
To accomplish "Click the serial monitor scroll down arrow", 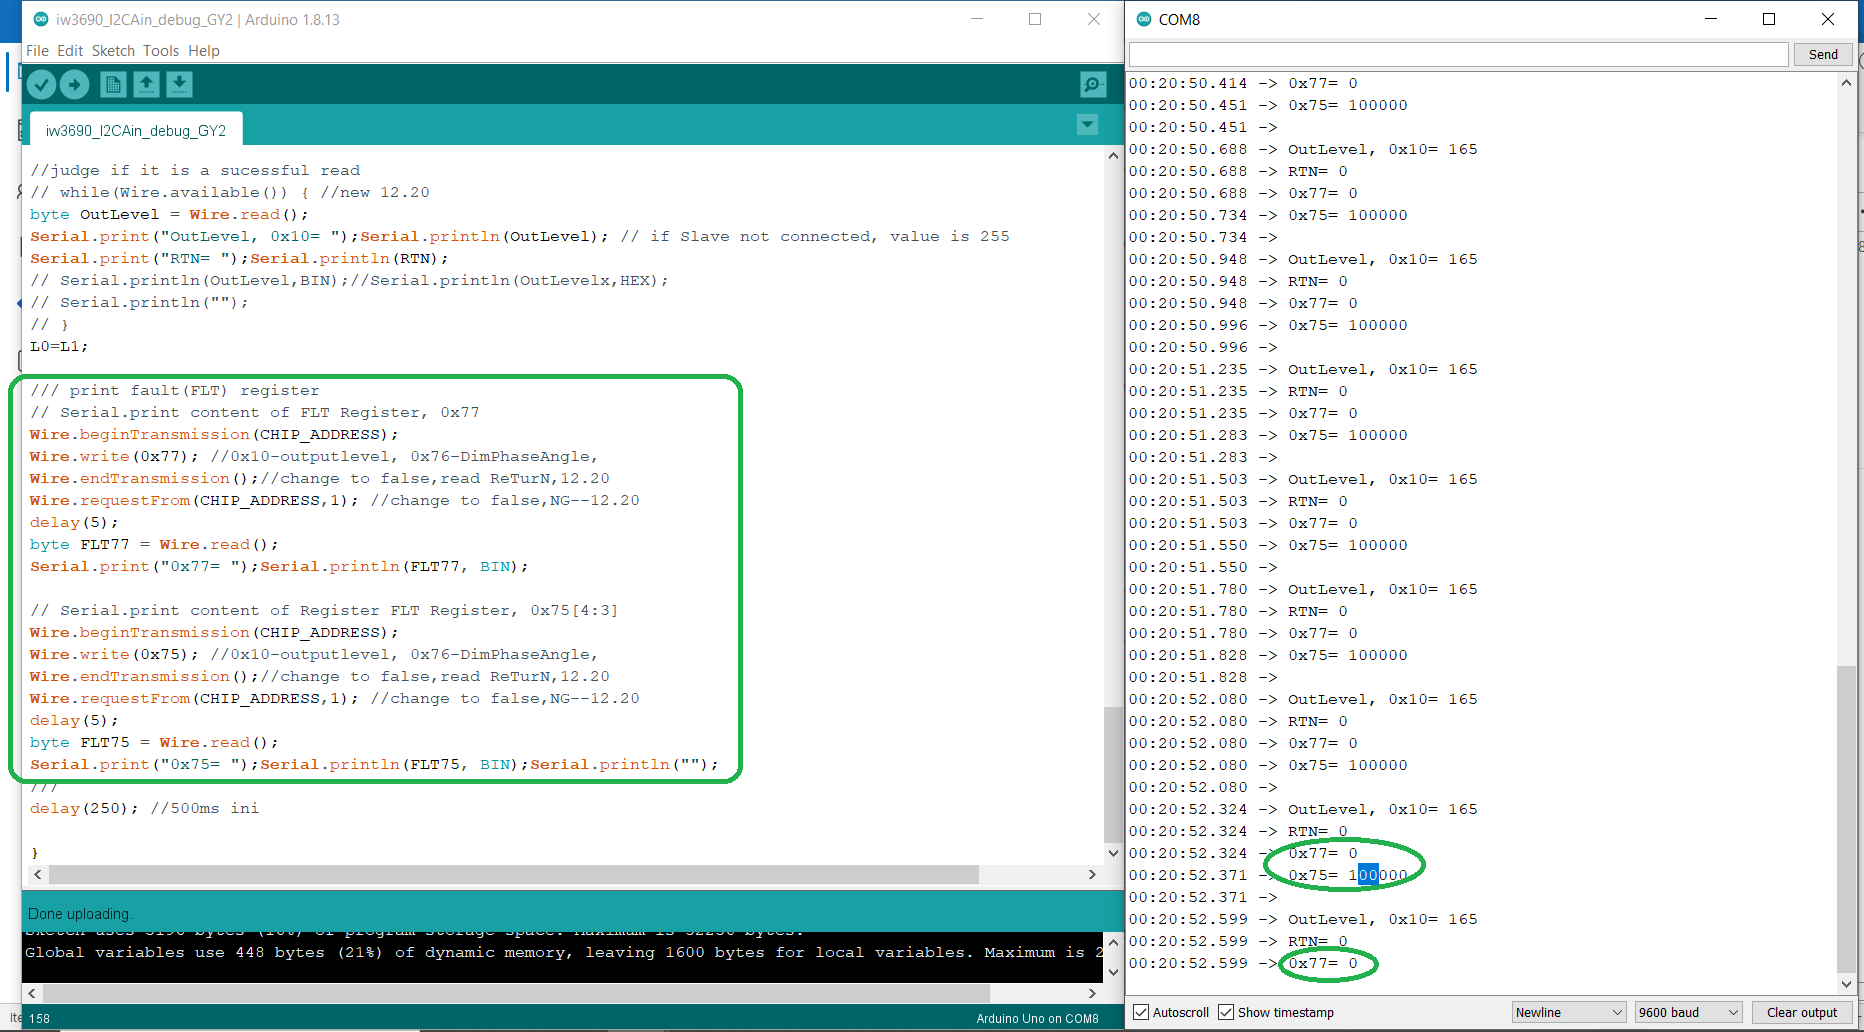I will tap(1846, 985).
